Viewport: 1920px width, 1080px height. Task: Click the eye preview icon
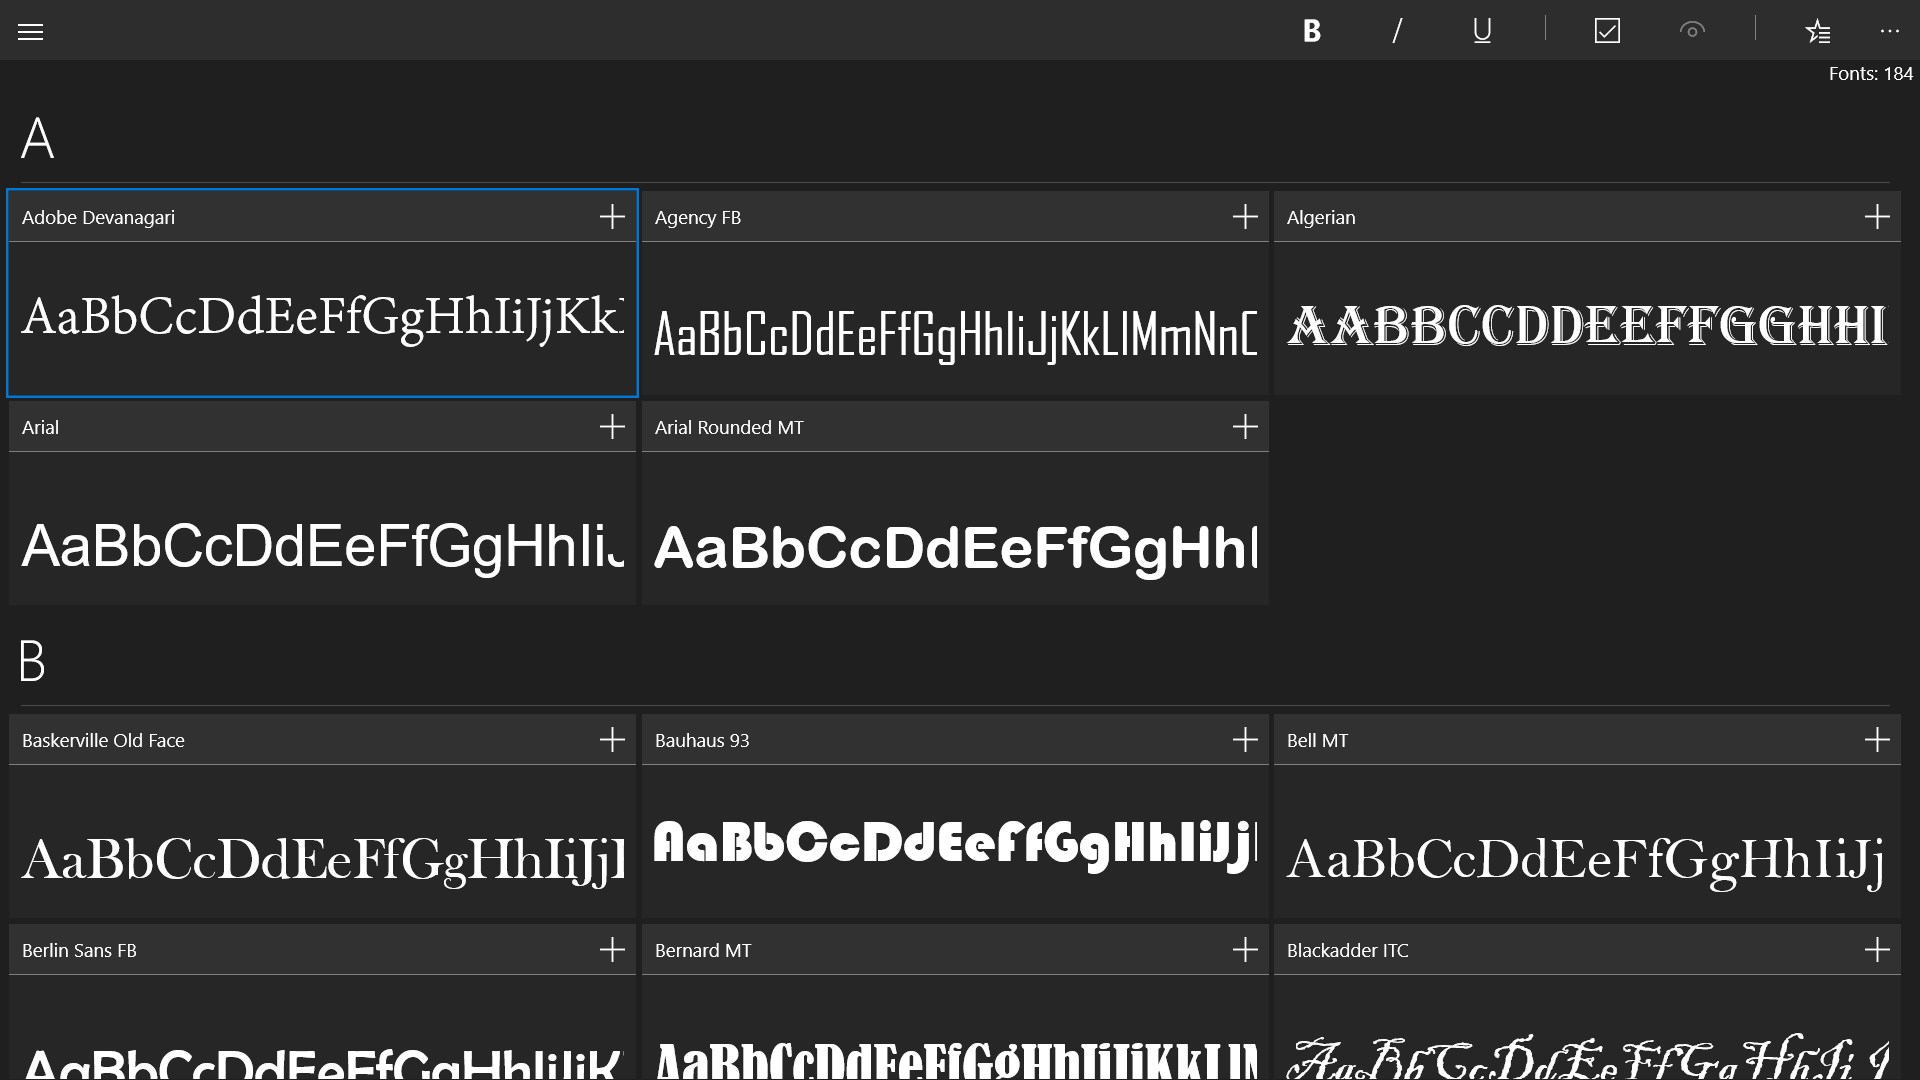click(x=1692, y=31)
